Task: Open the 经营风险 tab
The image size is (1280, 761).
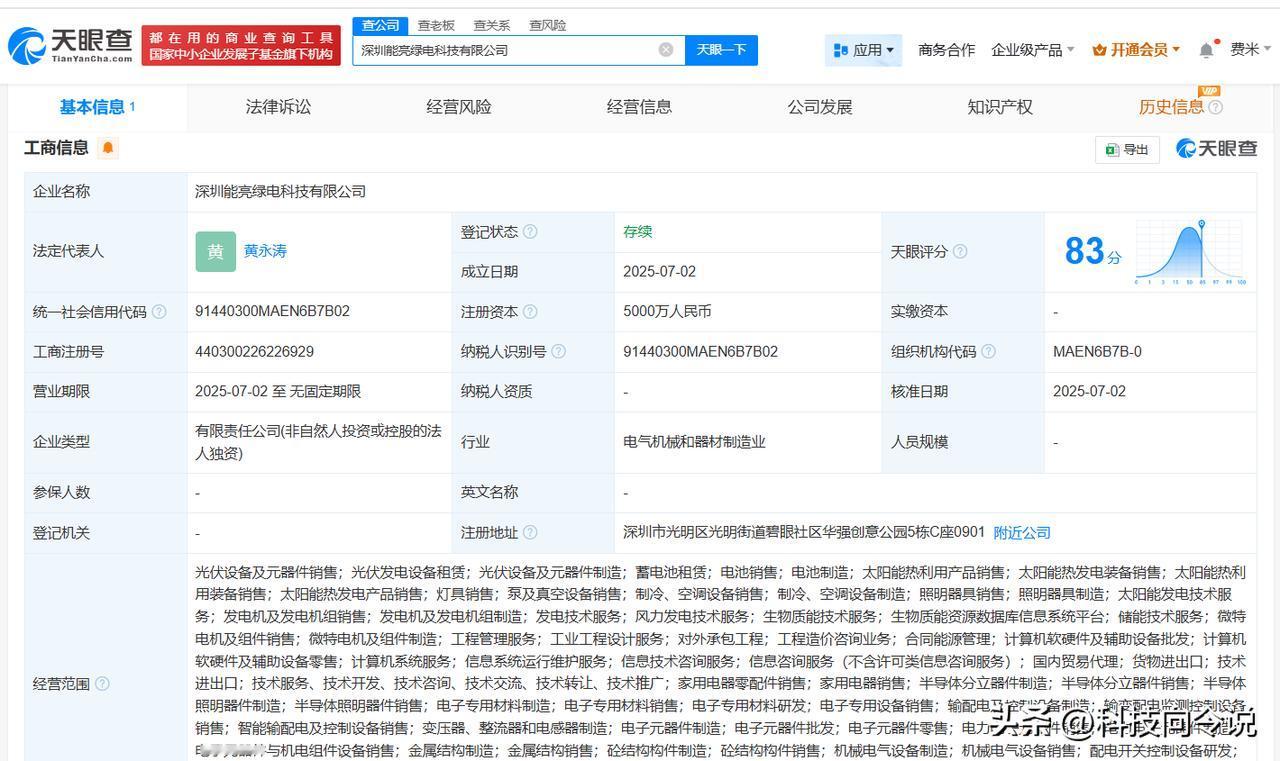Action: (x=459, y=107)
